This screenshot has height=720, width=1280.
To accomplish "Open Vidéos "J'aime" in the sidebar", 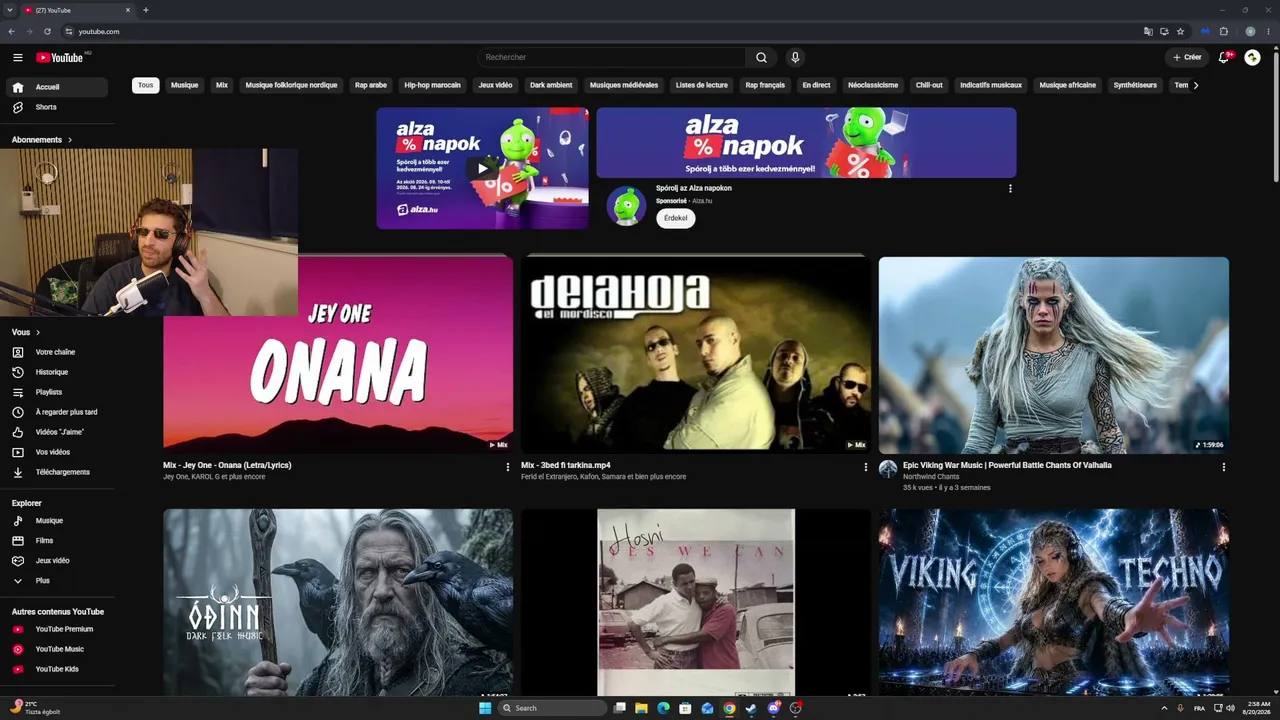I will coord(55,432).
